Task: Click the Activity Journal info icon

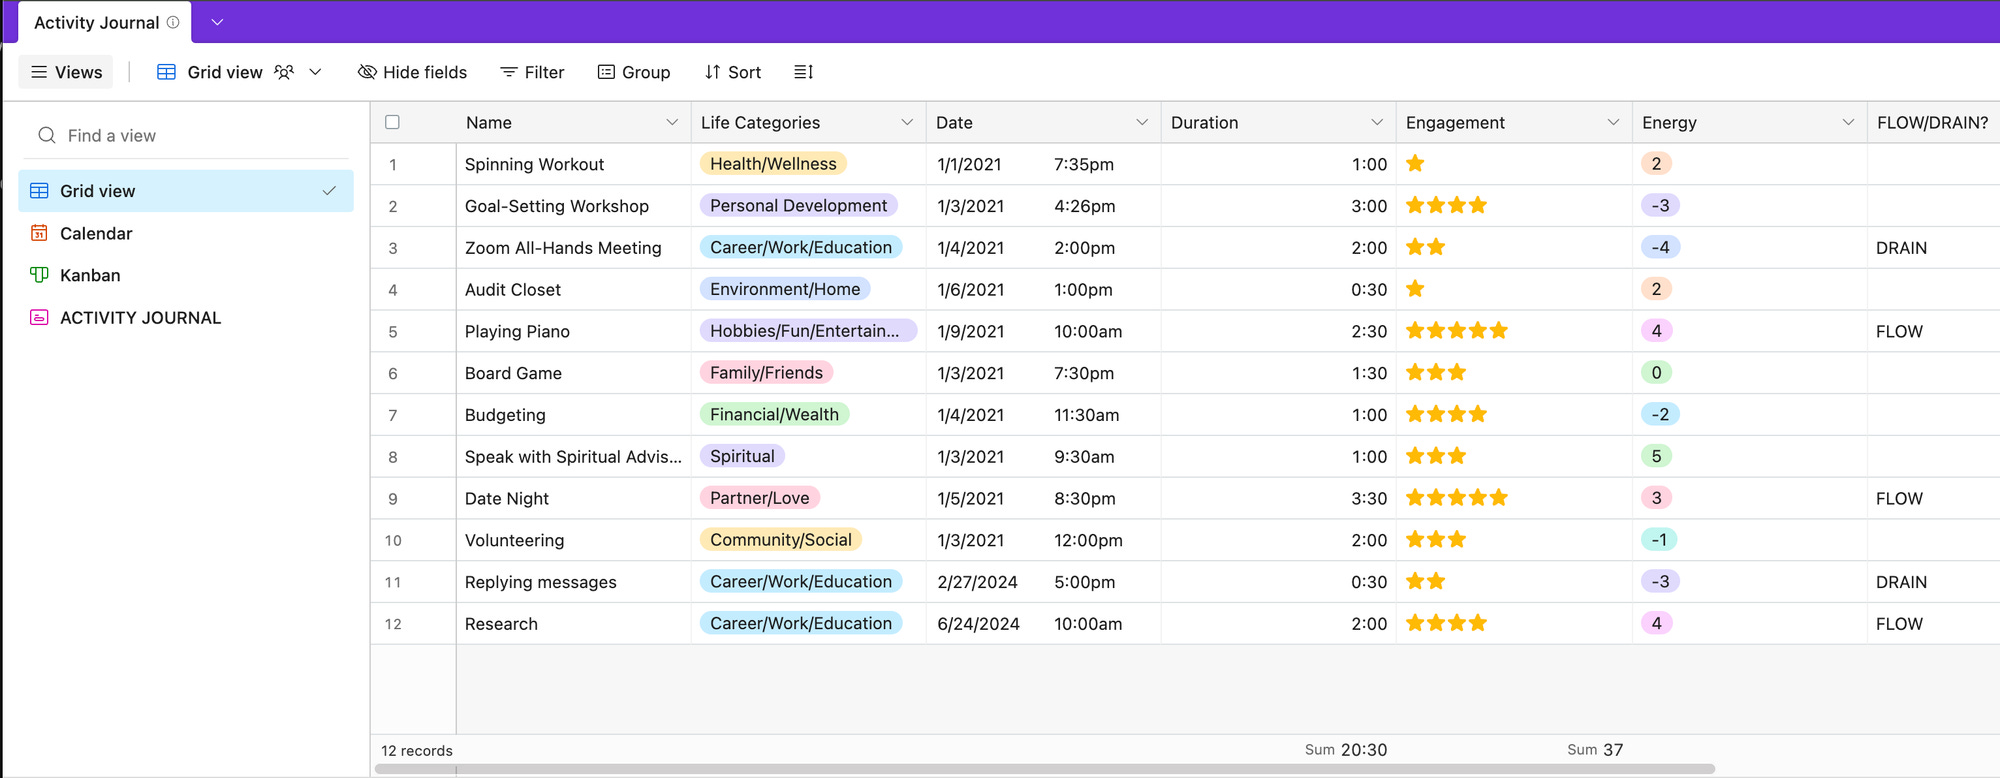Action: point(173,22)
